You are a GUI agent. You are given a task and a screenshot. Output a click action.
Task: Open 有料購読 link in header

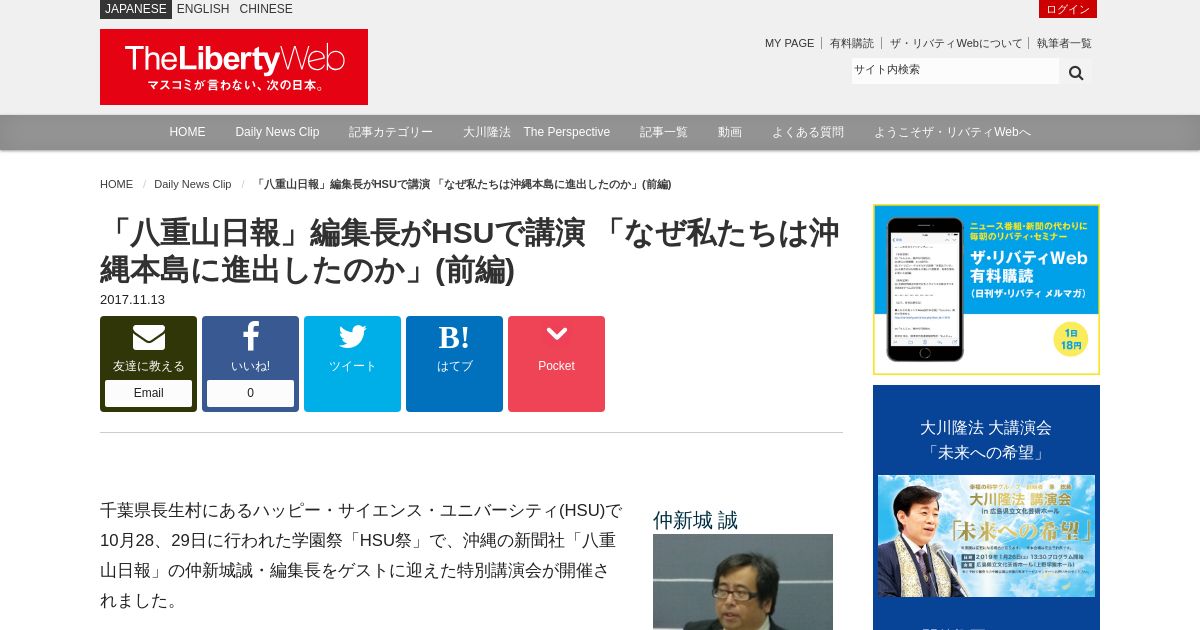pyautogui.click(x=852, y=43)
